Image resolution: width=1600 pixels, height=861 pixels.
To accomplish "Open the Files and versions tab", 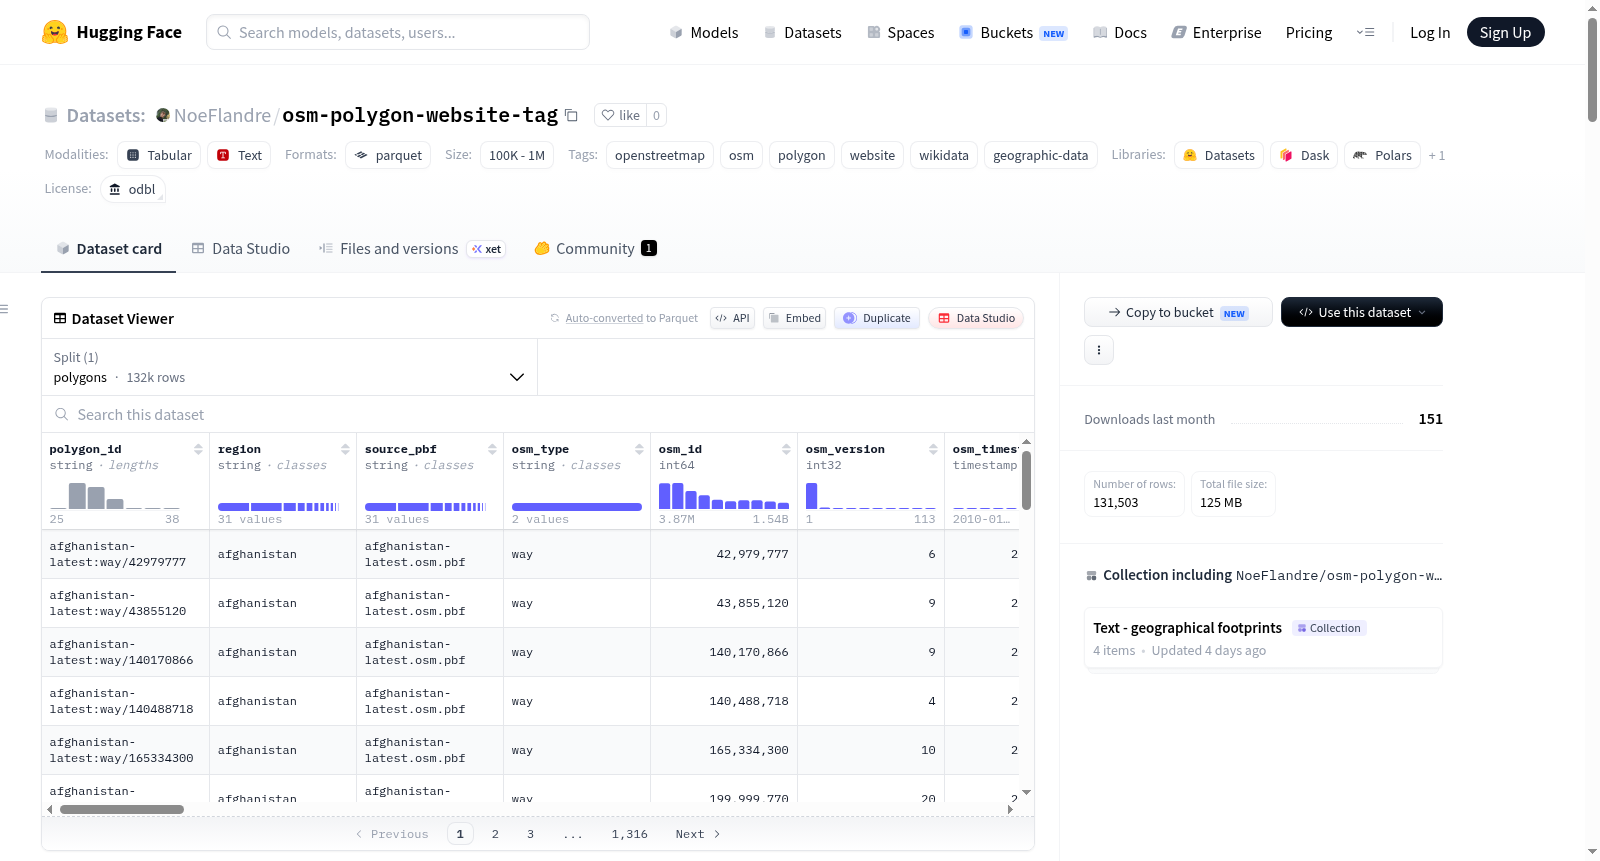I will coord(412,248).
